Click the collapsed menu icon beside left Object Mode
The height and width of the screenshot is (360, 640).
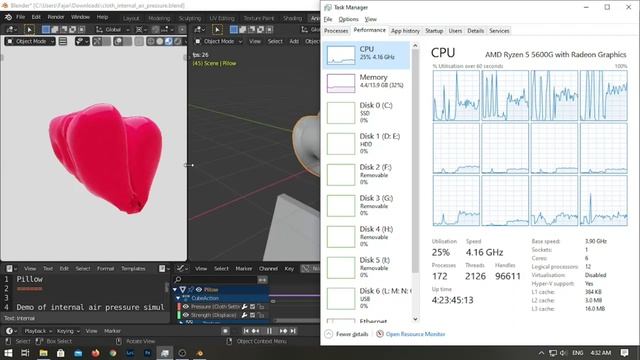tap(63, 41)
